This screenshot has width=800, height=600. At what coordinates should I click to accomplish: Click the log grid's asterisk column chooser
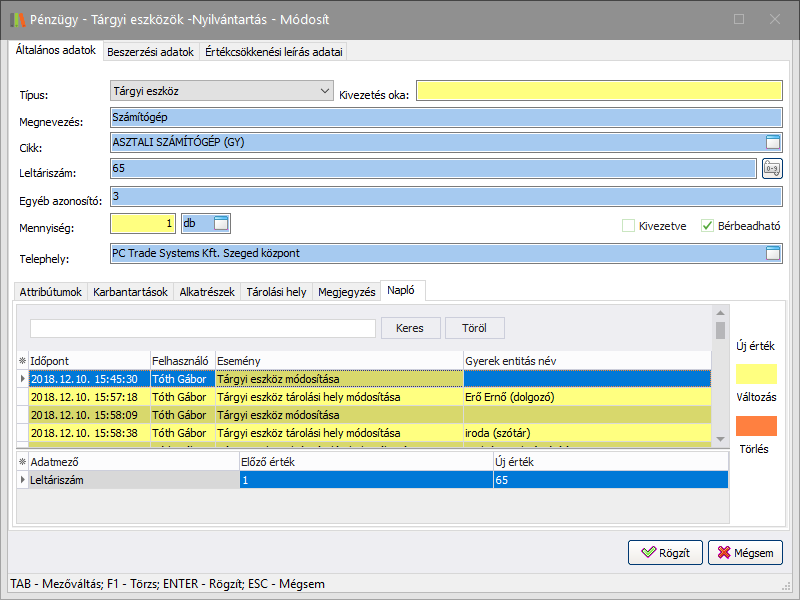coord(23,360)
